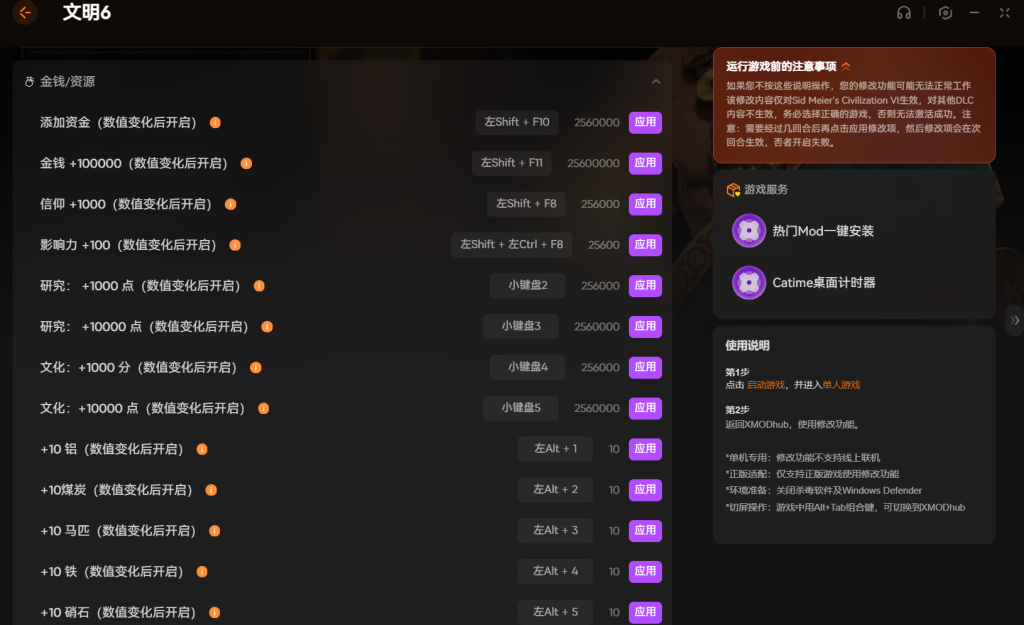Image resolution: width=1024 pixels, height=625 pixels.
Task: Open customer support via headset icon
Action: click(904, 13)
